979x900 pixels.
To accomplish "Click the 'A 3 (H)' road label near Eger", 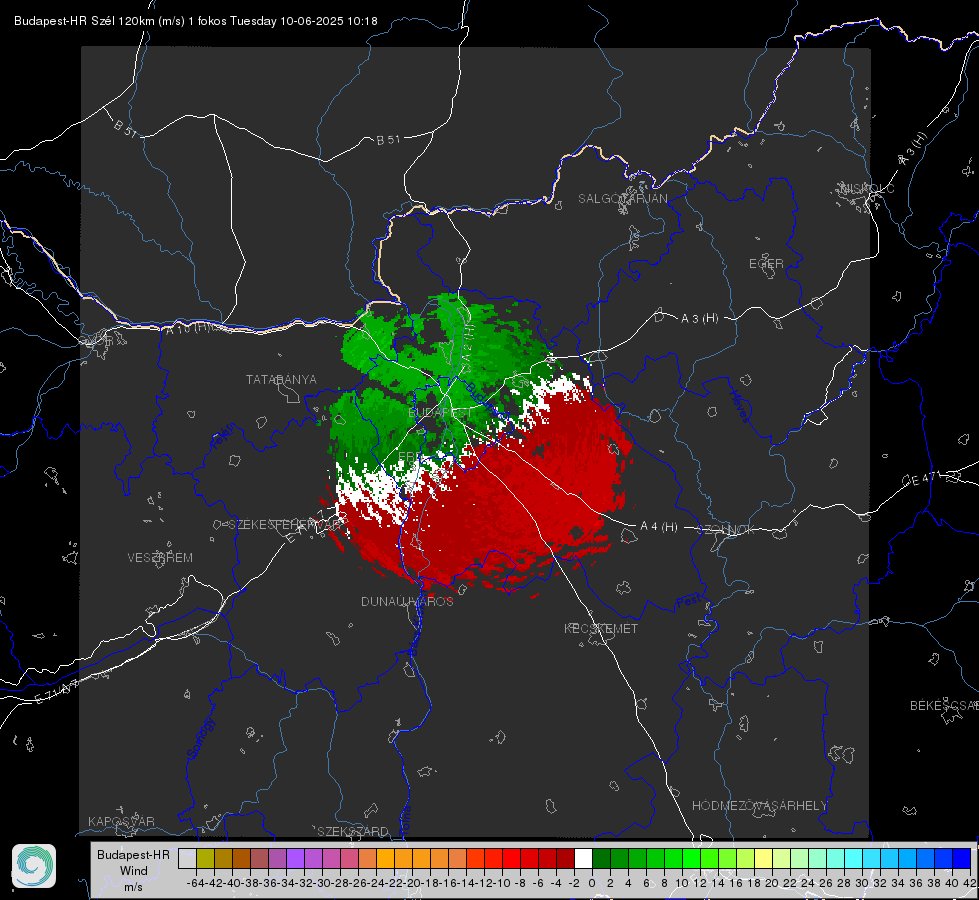I will (x=699, y=318).
